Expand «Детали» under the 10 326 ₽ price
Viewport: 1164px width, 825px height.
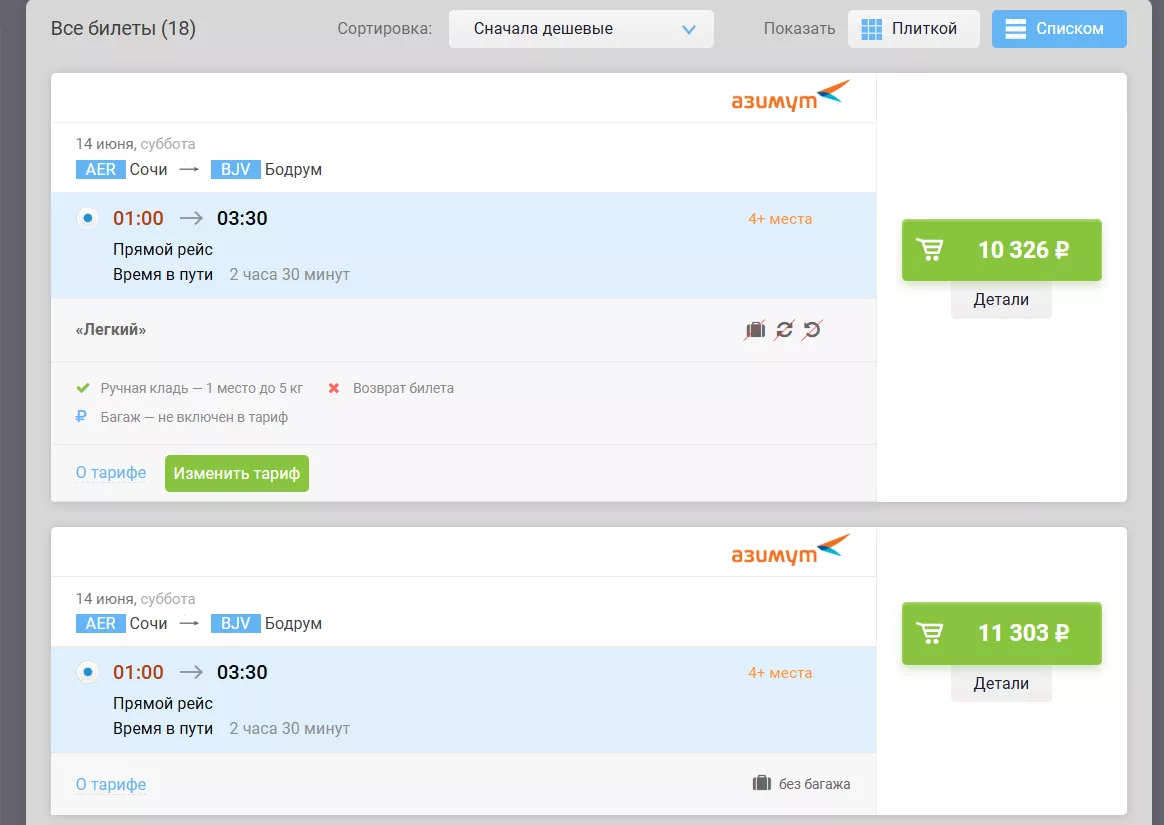1001,300
